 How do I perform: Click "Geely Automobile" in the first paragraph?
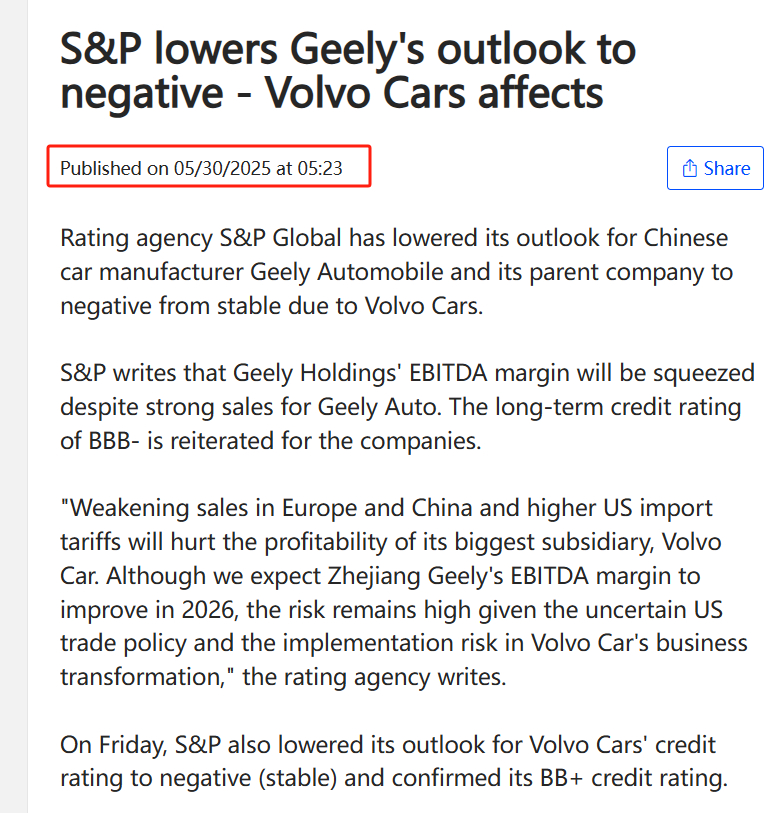(x=347, y=272)
